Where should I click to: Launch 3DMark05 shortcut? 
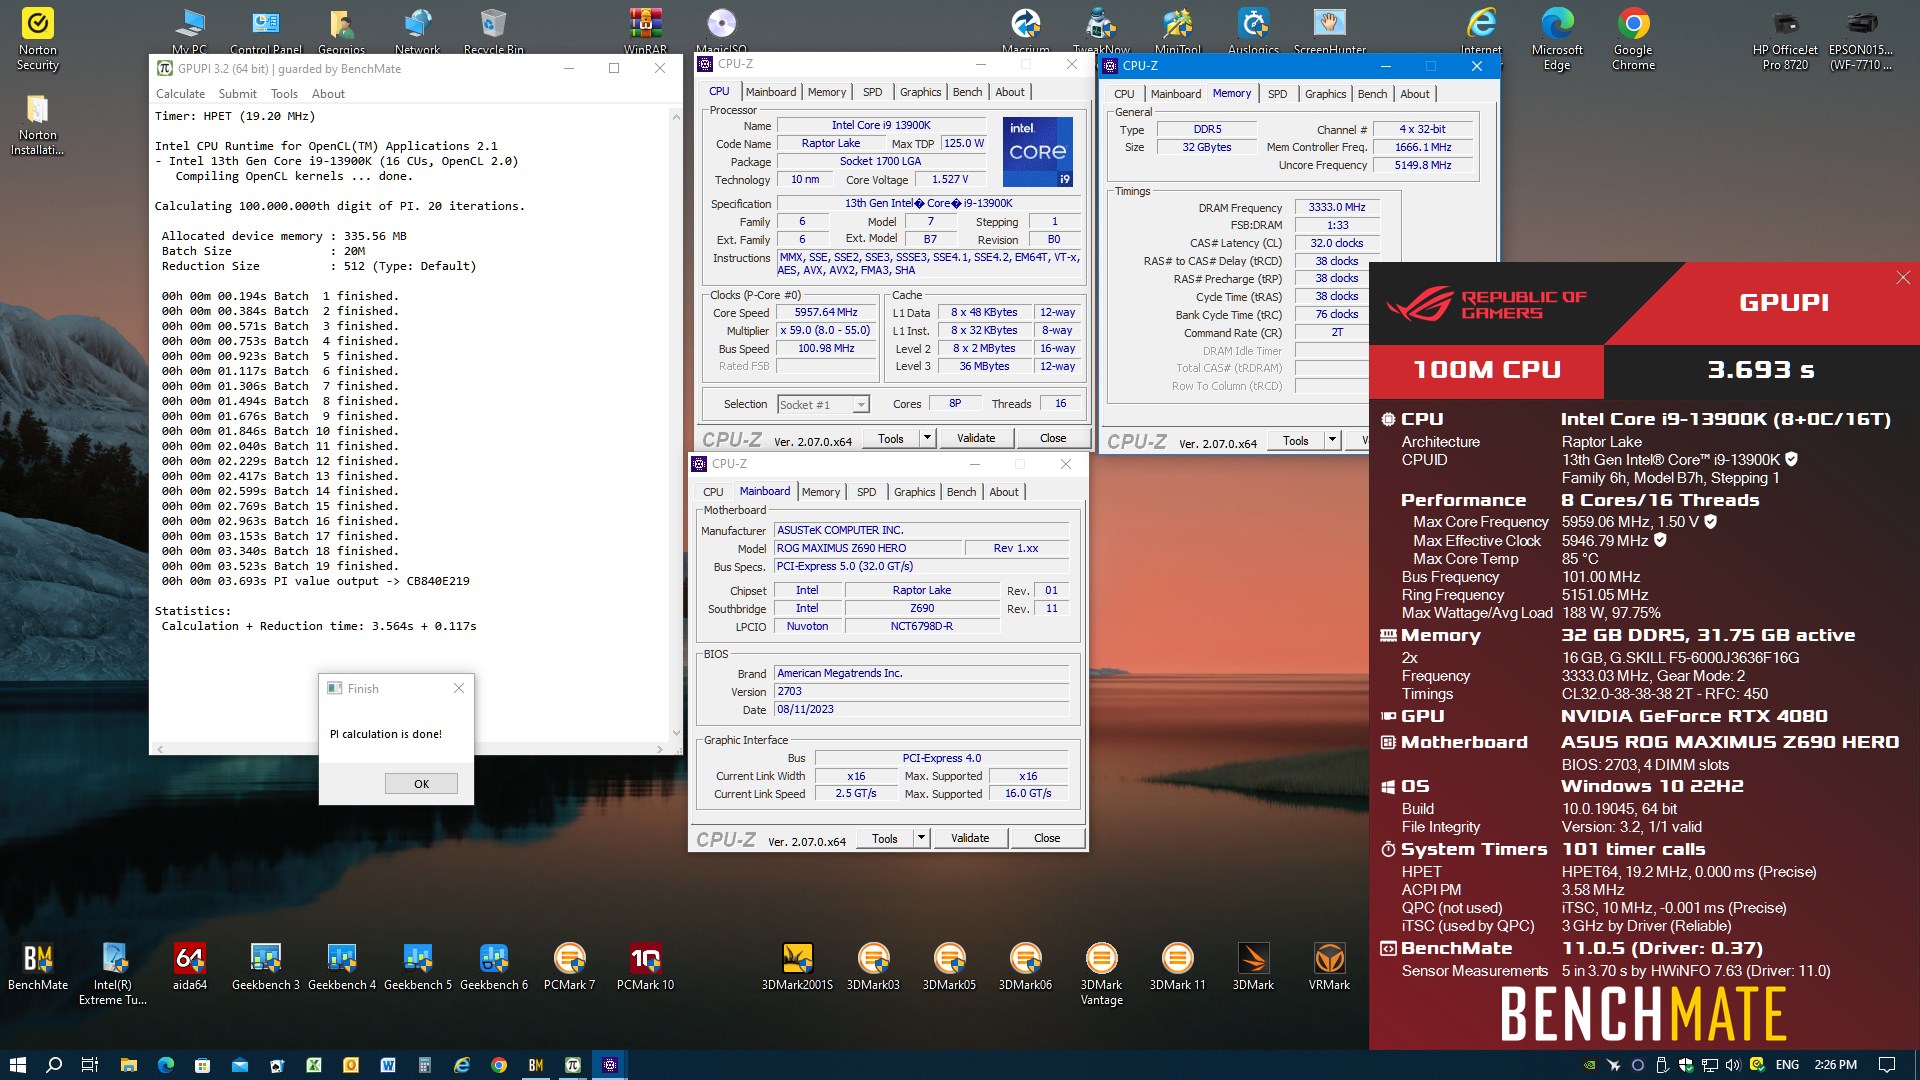949,966
